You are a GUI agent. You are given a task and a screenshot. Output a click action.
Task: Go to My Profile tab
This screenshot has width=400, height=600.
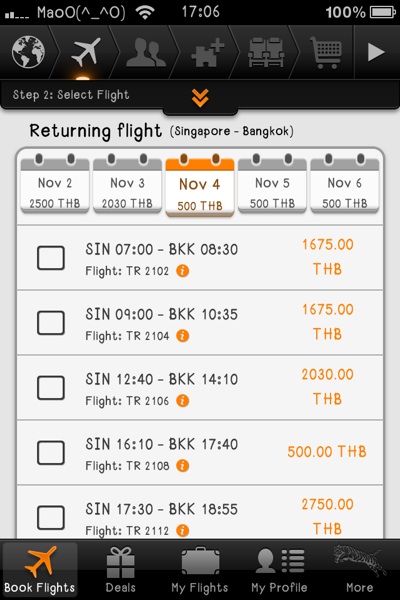279,570
